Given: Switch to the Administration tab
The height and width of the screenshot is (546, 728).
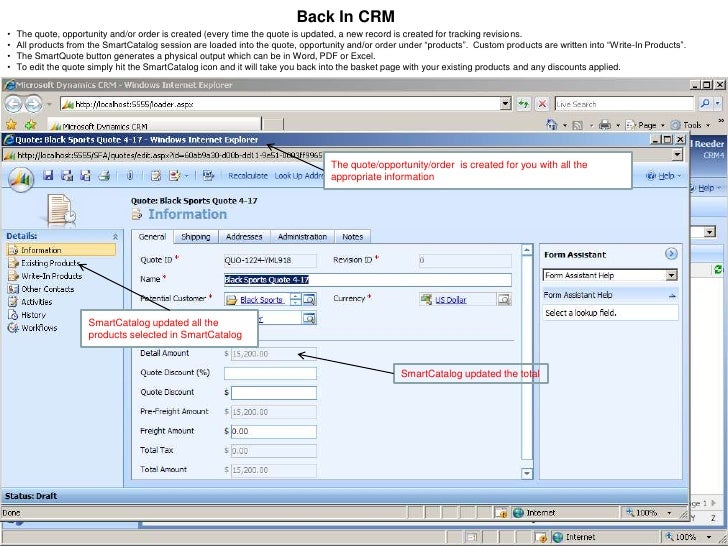Looking at the screenshot, I should tap(302, 237).
